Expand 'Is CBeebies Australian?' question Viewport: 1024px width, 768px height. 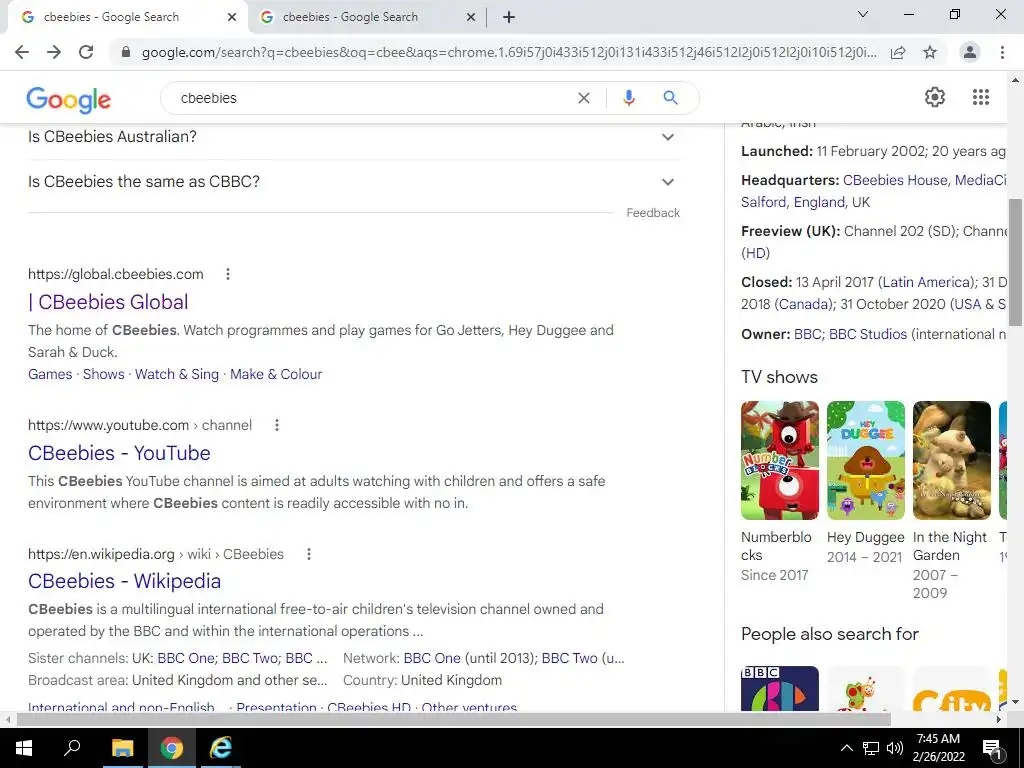click(354, 137)
